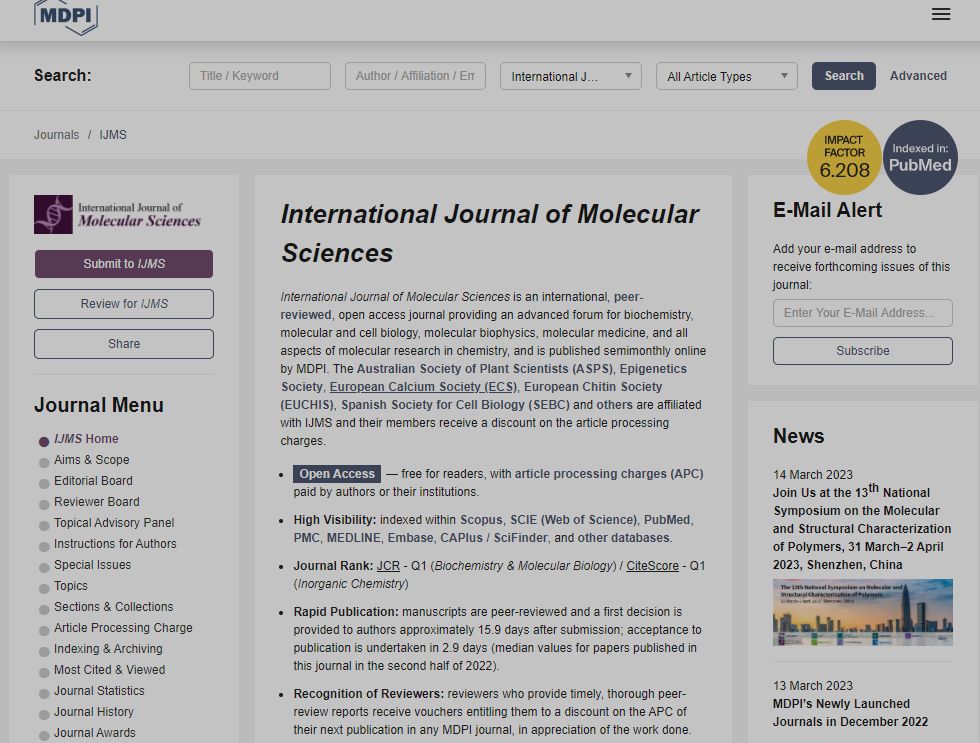Select the IJMS Home menu entry
This screenshot has height=743, width=980.
(85, 438)
